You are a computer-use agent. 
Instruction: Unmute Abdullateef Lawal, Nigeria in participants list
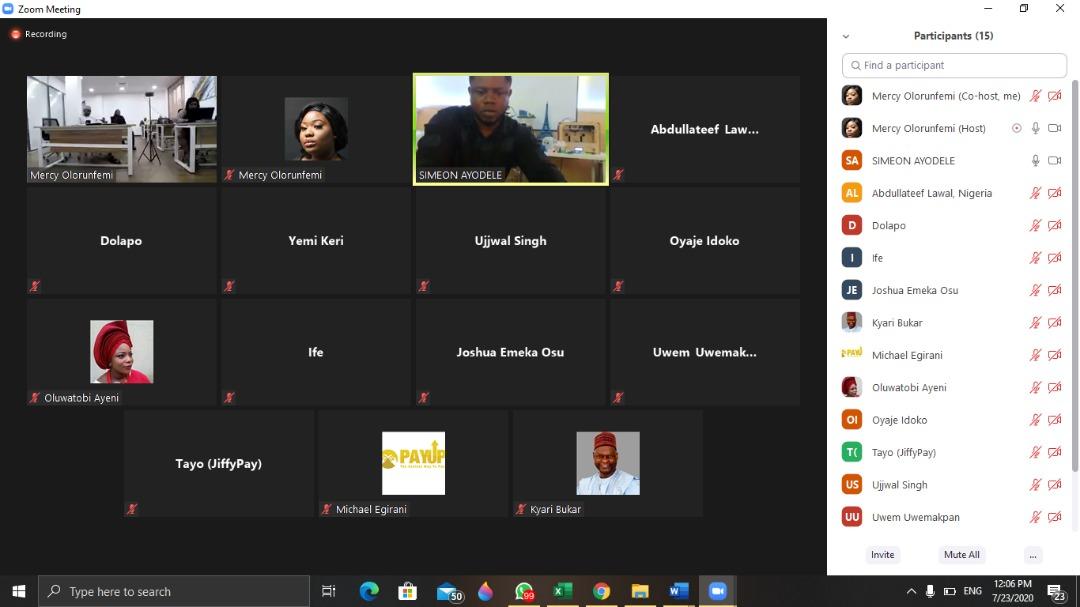(1035, 193)
